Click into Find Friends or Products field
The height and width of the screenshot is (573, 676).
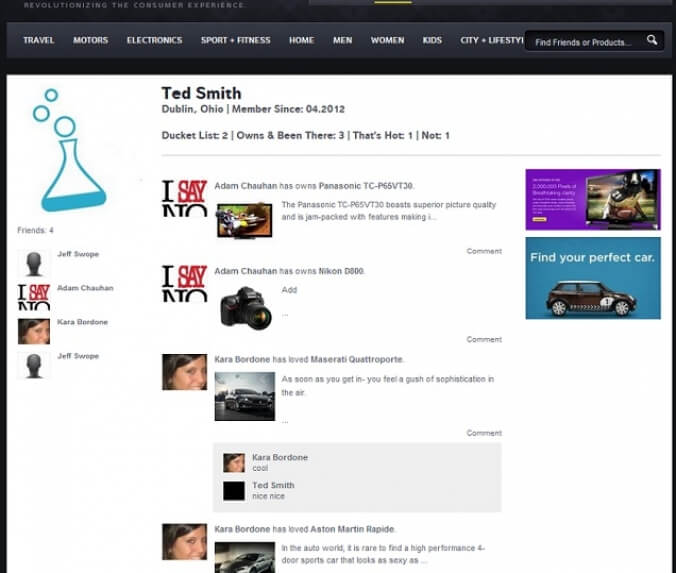coord(586,42)
